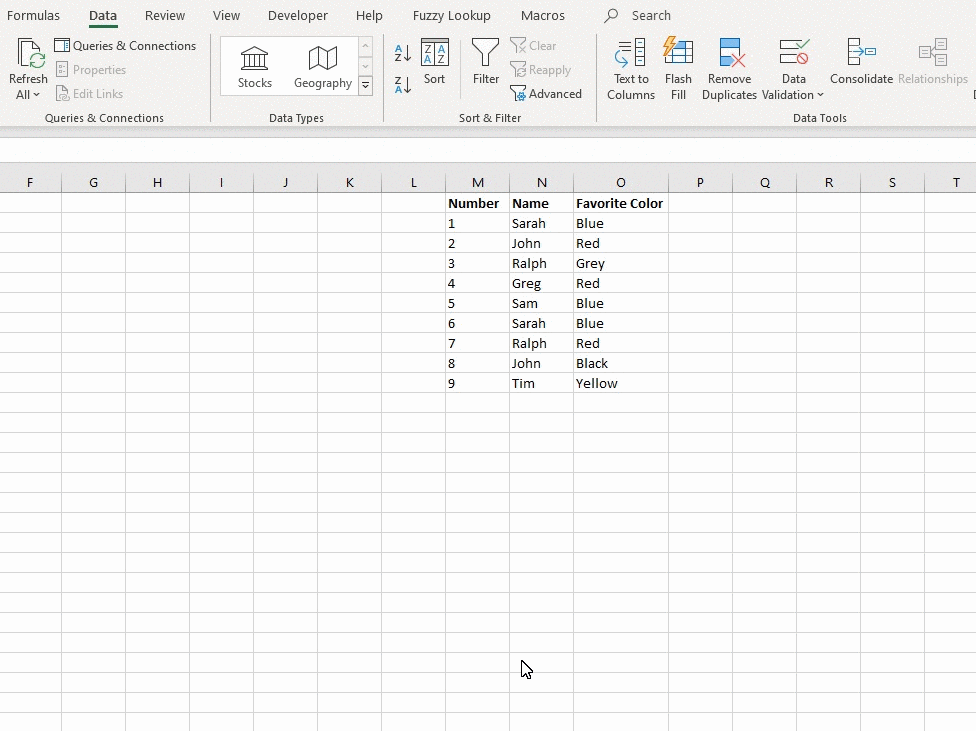Open the Fuzzy Lookup tab
Image resolution: width=976 pixels, height=731 pixels.
[x=451, y=15]
